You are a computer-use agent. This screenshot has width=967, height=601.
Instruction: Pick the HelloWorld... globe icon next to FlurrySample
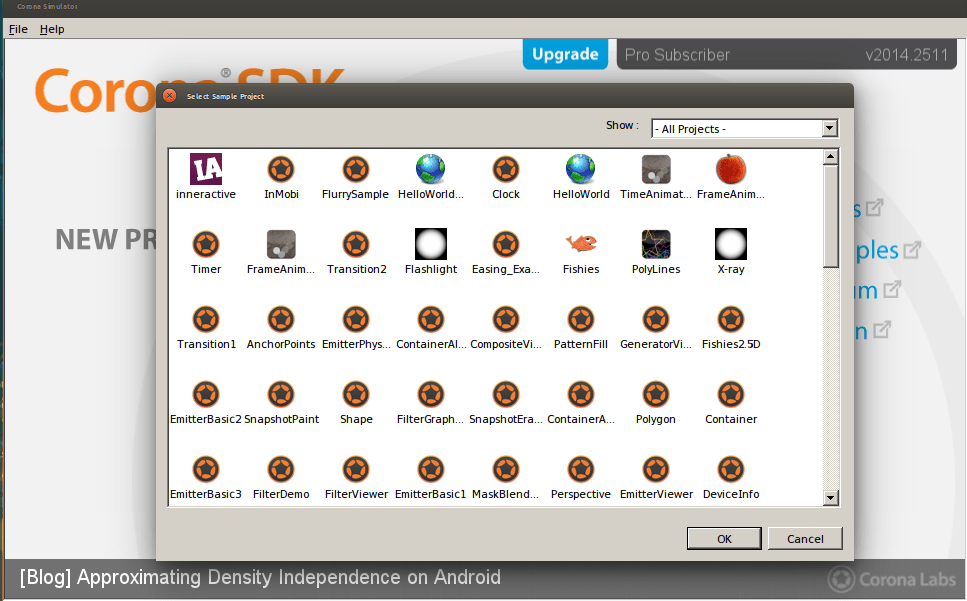click(x=431, y=169)
